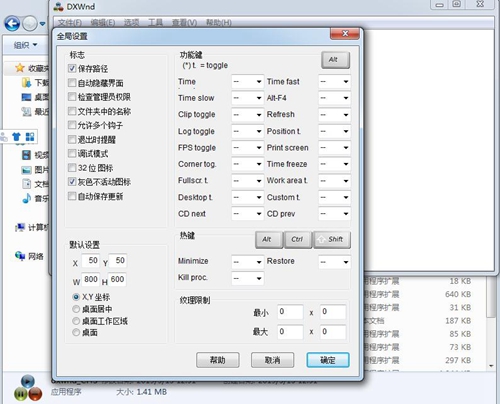Enable 检查管理员权限 checkbox
The width and height of the screenshot is (500, 404).
[72, 97]
